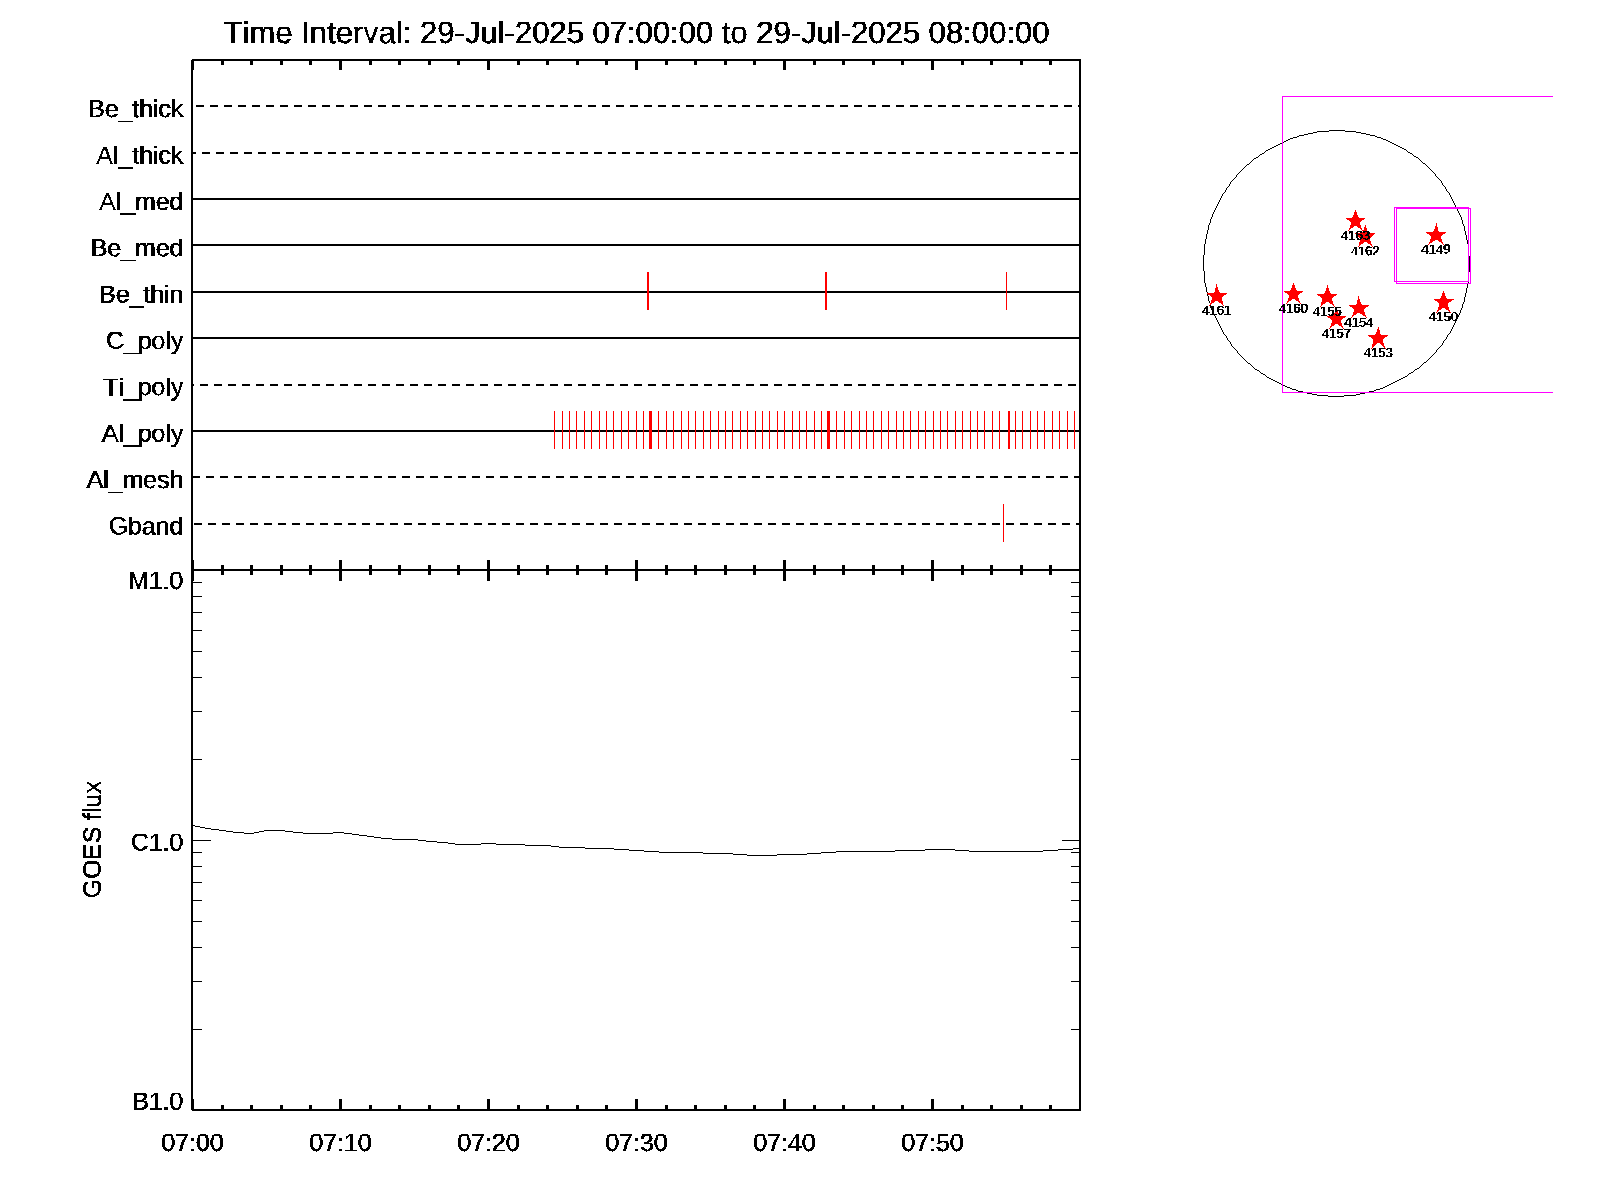This screenshot has width=1600, height=1200.
Task: Click the M1.0 flux level label
Action: coord(156,581)
